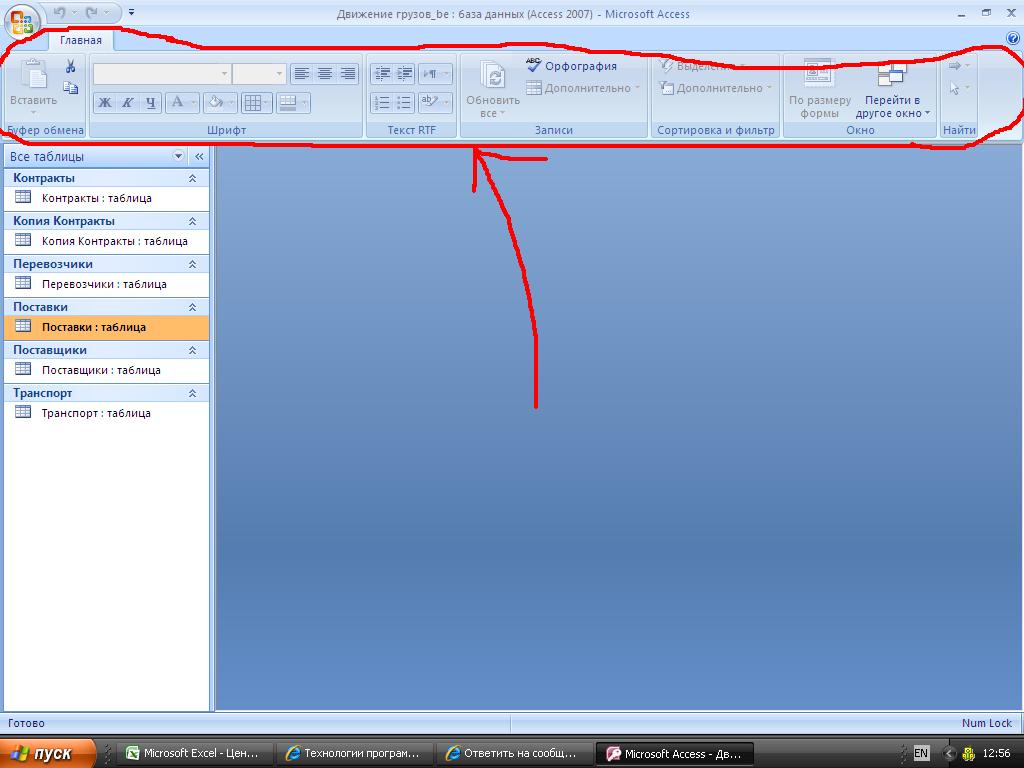Collapse the Перевозчики group
This screenshot has width=1024, height=768.
(192, 264)
